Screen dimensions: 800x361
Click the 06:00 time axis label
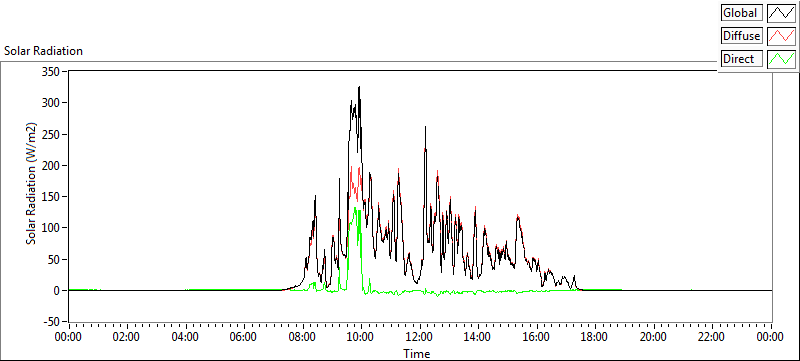coord(243,337)
